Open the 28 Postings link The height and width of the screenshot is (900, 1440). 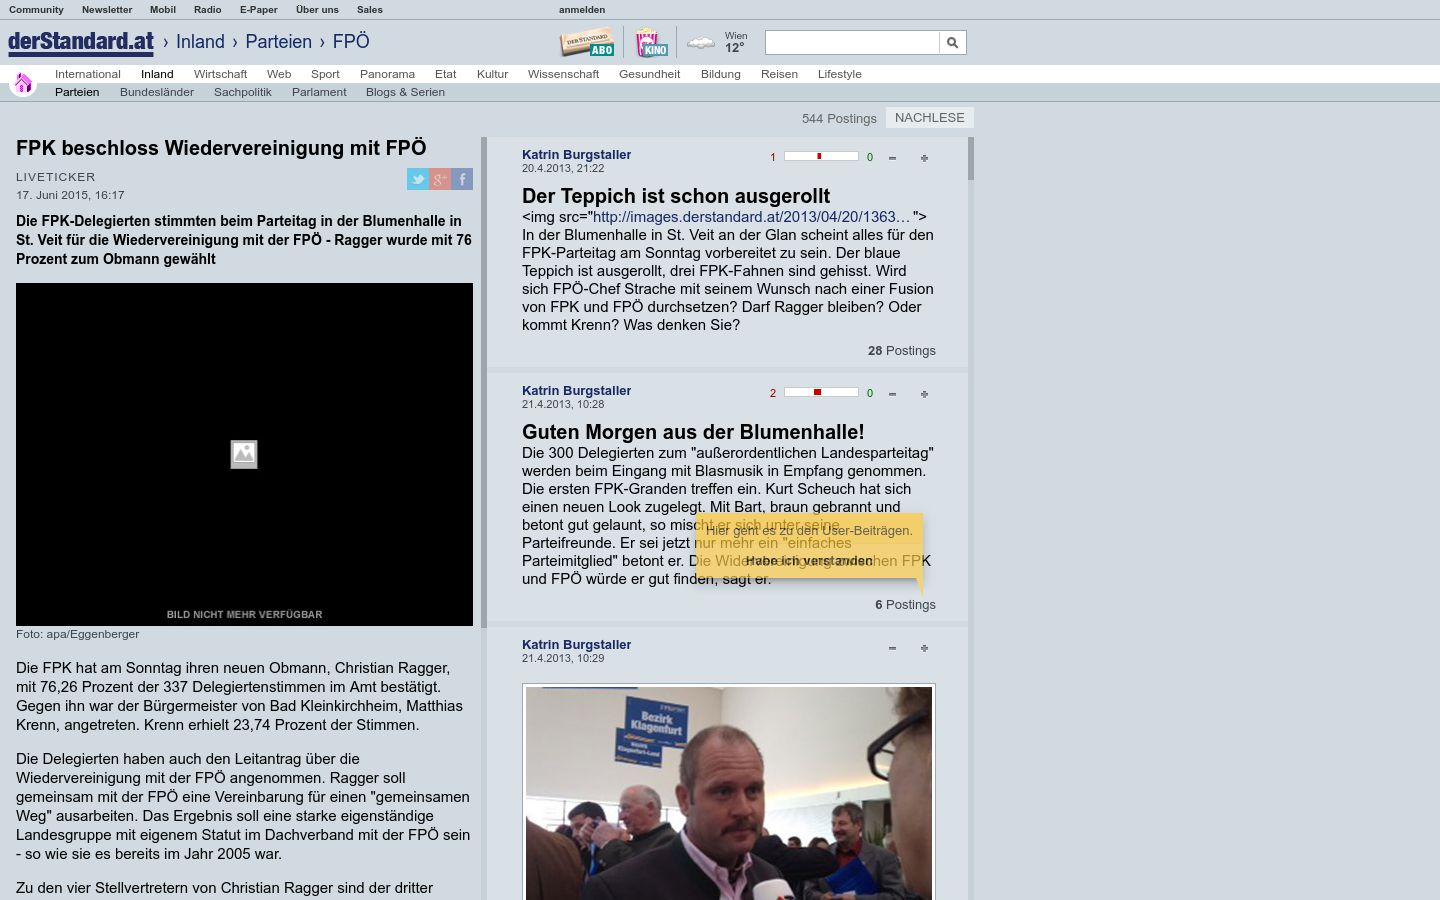[902, 351]
